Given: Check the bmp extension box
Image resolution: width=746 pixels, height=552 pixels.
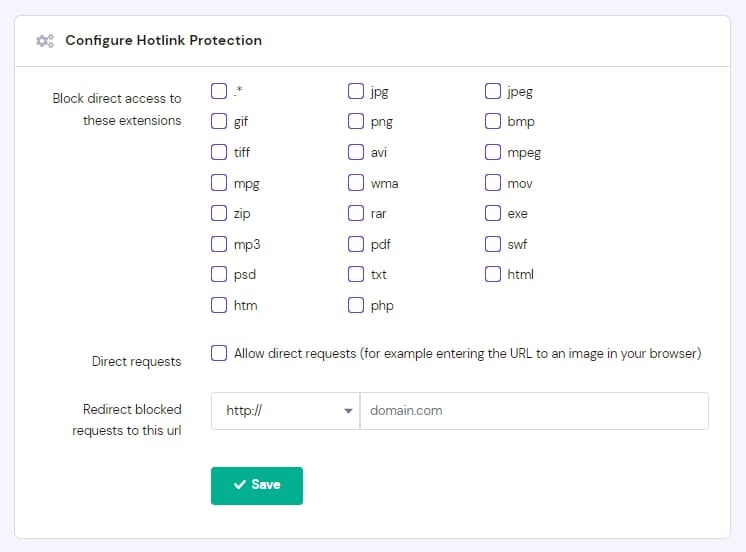Looking at the screenshot, I should point(493,122).
